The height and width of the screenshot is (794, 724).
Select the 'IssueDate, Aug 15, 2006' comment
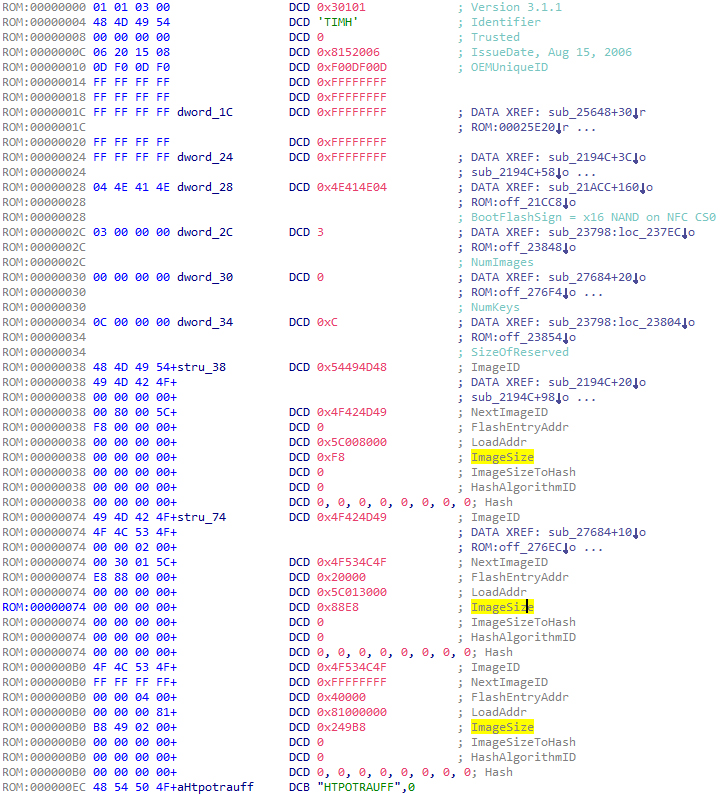click(551, 52)
